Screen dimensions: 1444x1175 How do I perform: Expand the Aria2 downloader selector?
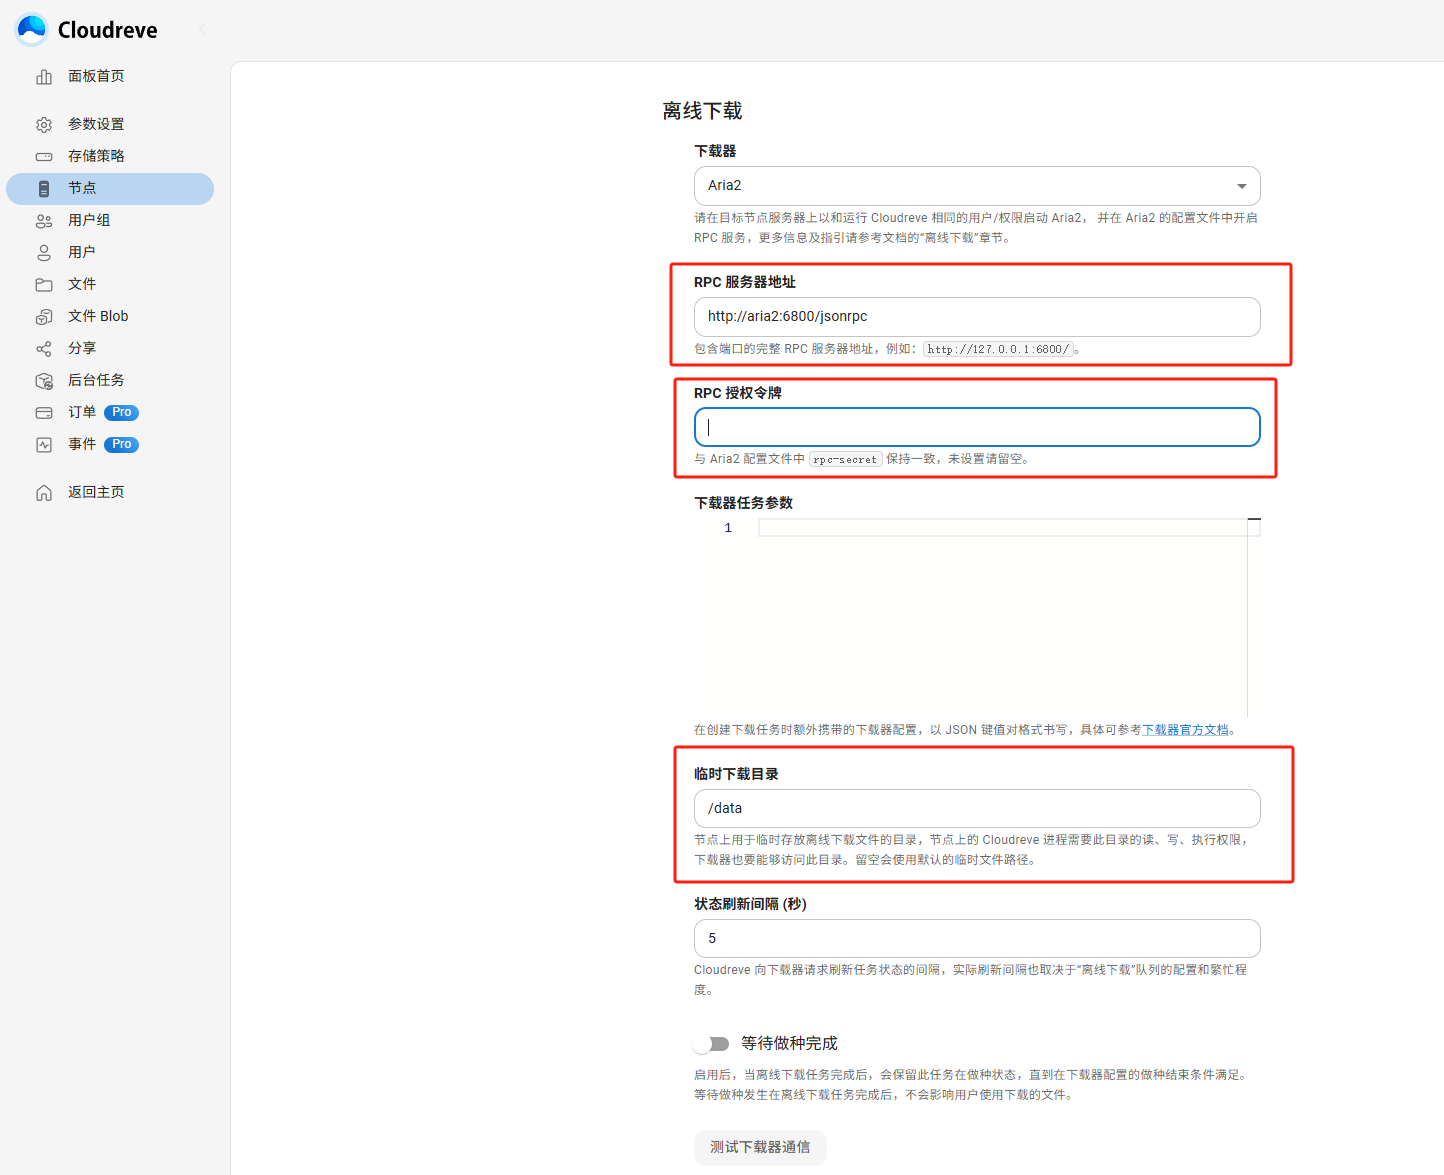pos(1241,186)
